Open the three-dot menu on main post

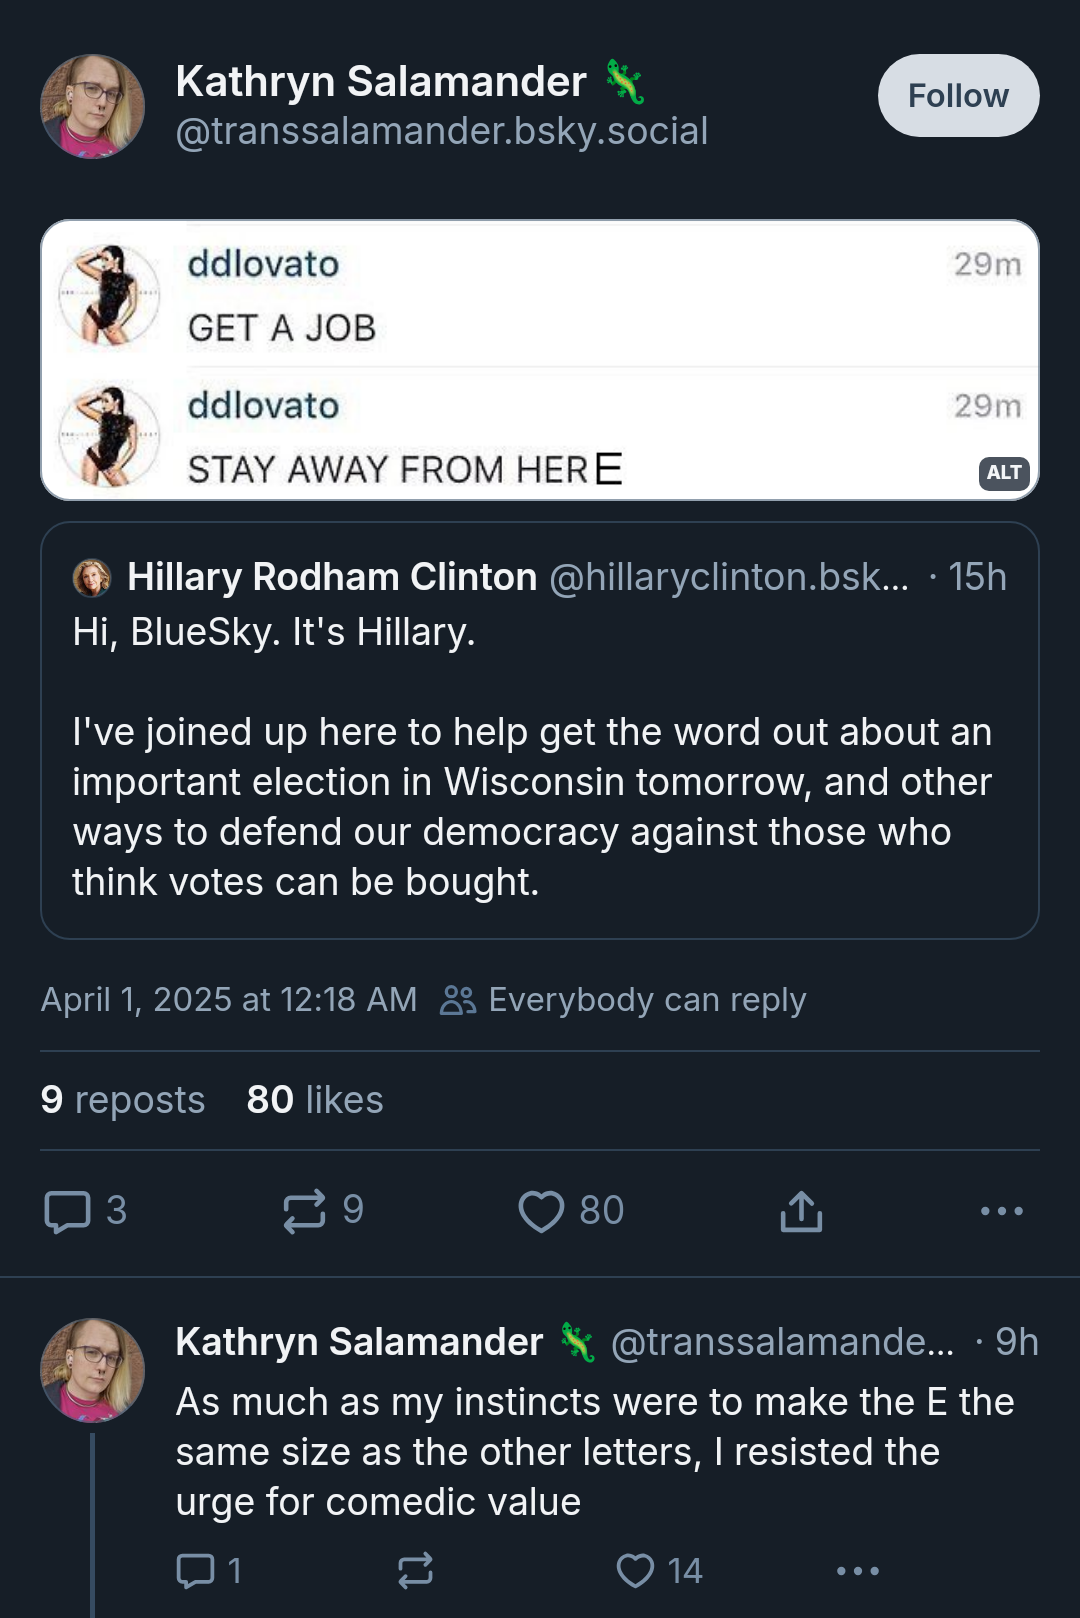pyautogui.click(x=1002, y=1211)
